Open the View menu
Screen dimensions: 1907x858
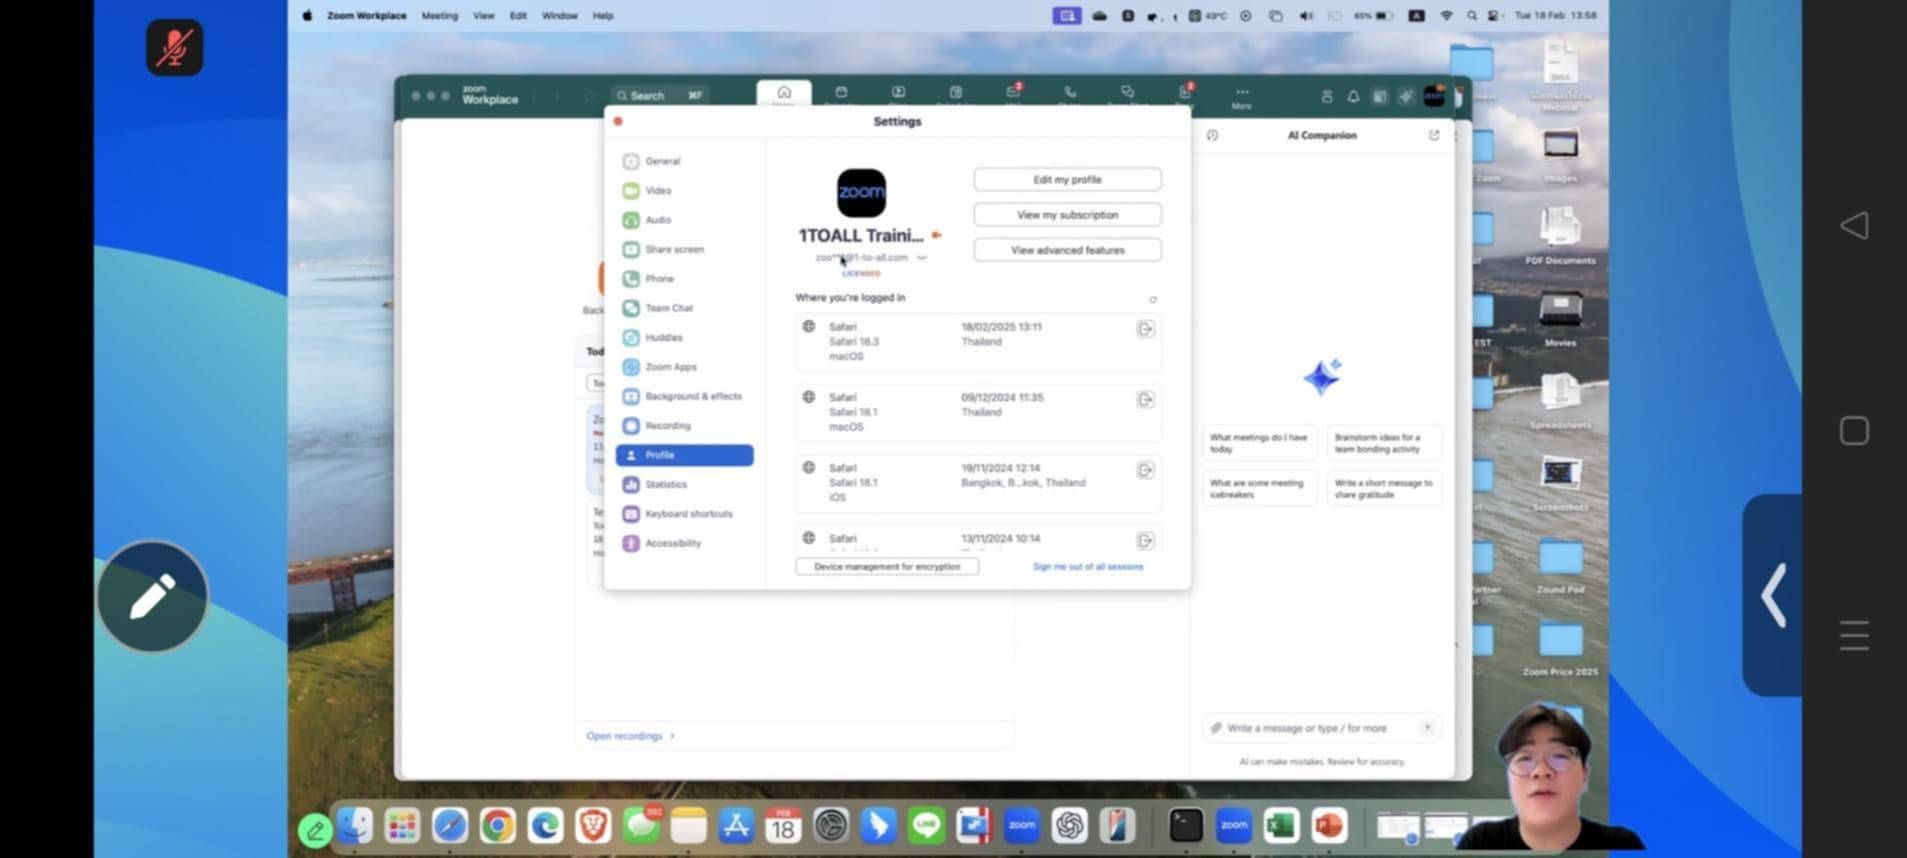click(x=483, y=16)
